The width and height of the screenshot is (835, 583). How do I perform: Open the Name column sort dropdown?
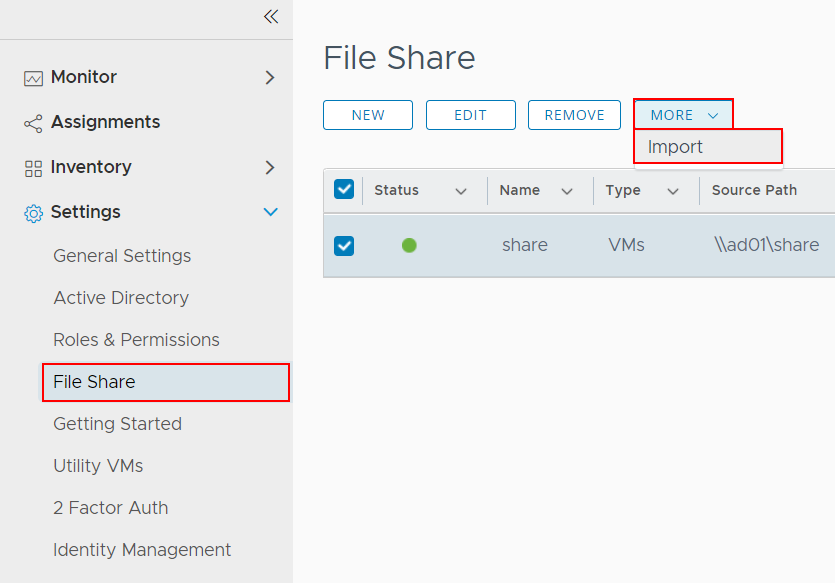[x=567, y=191]
